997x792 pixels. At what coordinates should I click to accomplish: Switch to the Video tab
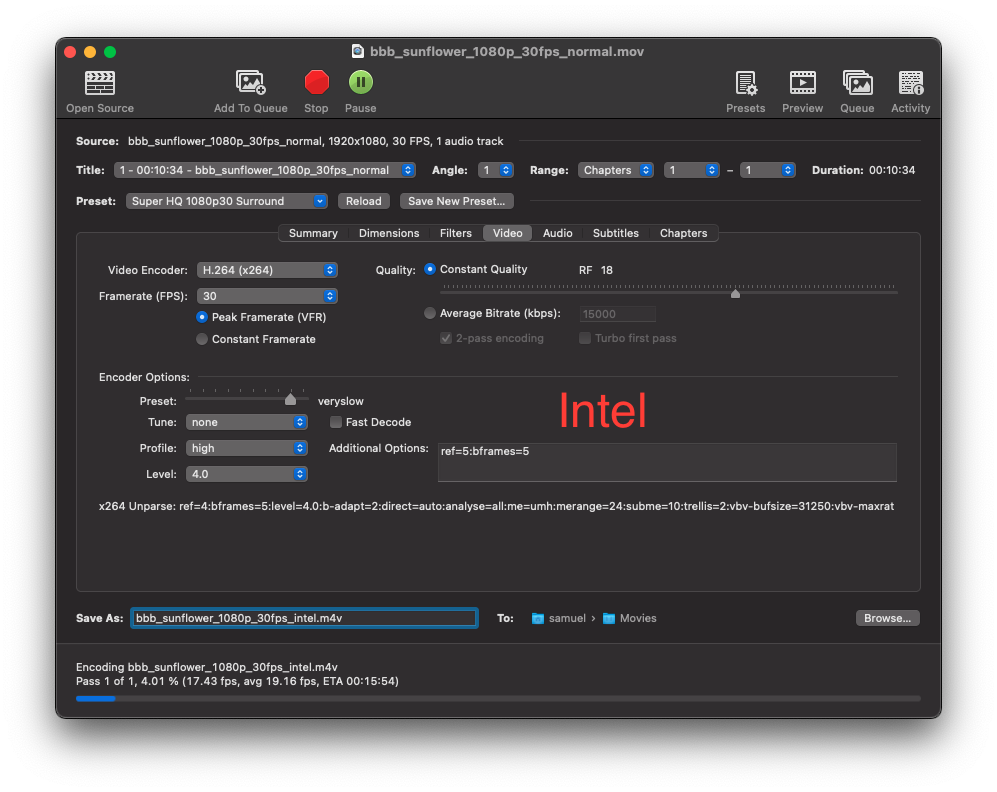coord(507,233)
